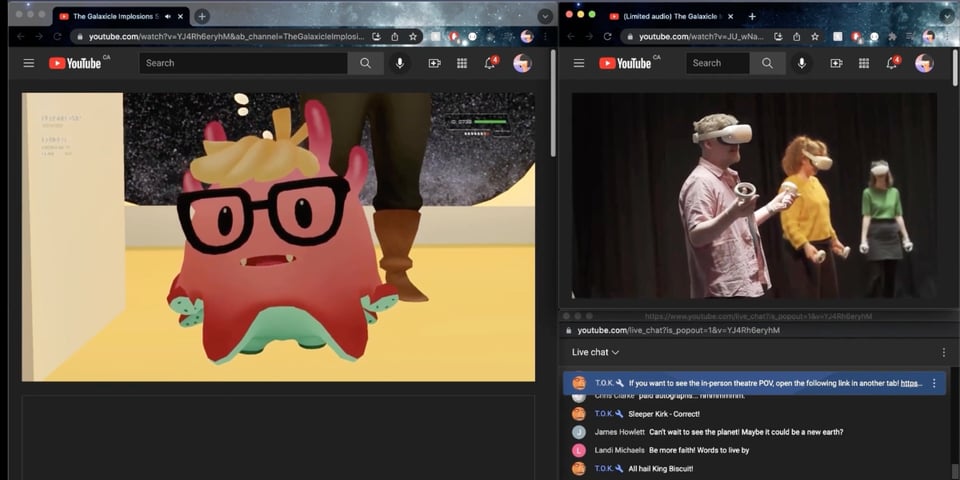Open YouTube apps grid in right window
This screenshot has width=960, height=480.
(x=864, y=63)
